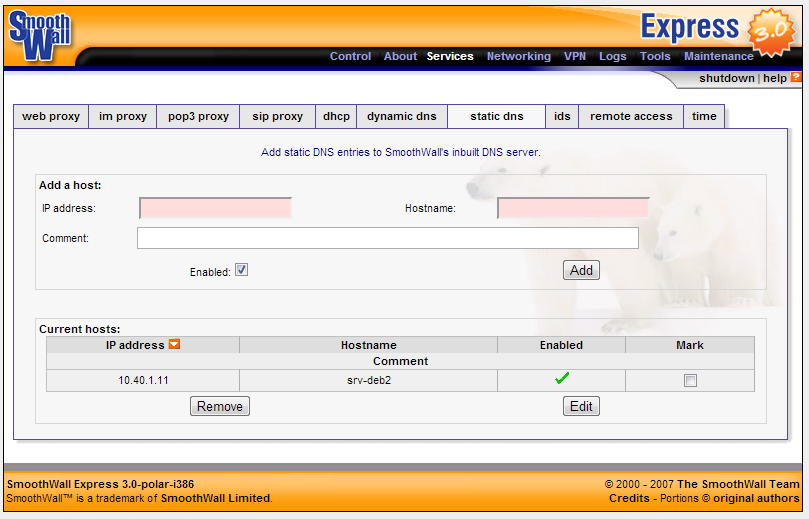Open the Tools menu
Screen dimensions: 809x519
655,56
